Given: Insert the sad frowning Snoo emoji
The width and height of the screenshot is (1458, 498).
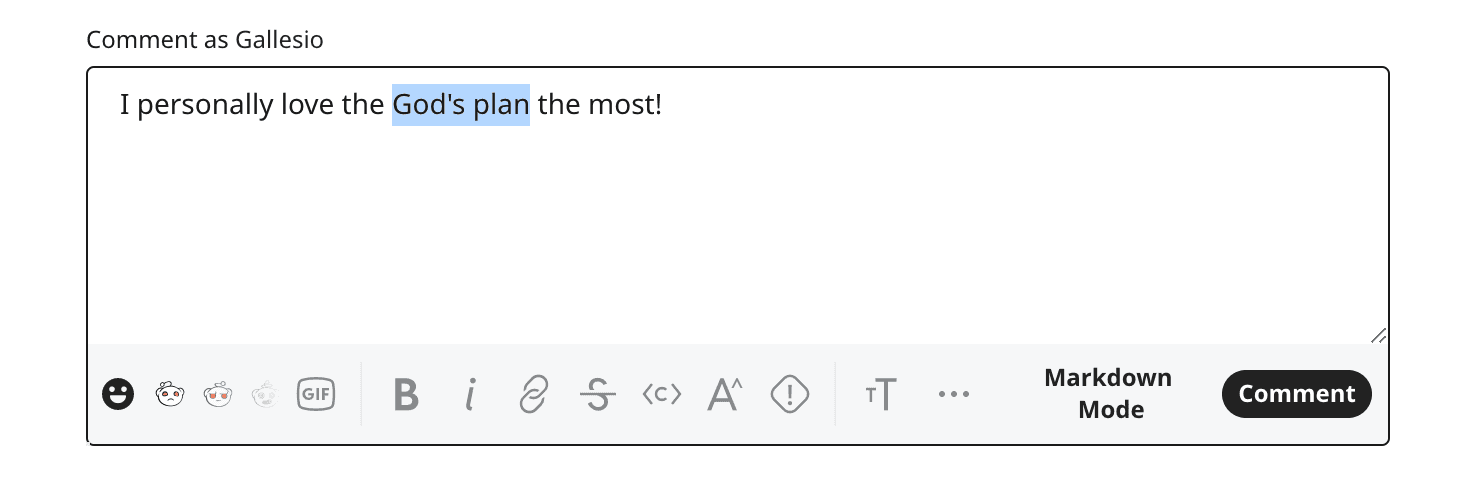Looking at the screenshot, I should pos(169,394).
